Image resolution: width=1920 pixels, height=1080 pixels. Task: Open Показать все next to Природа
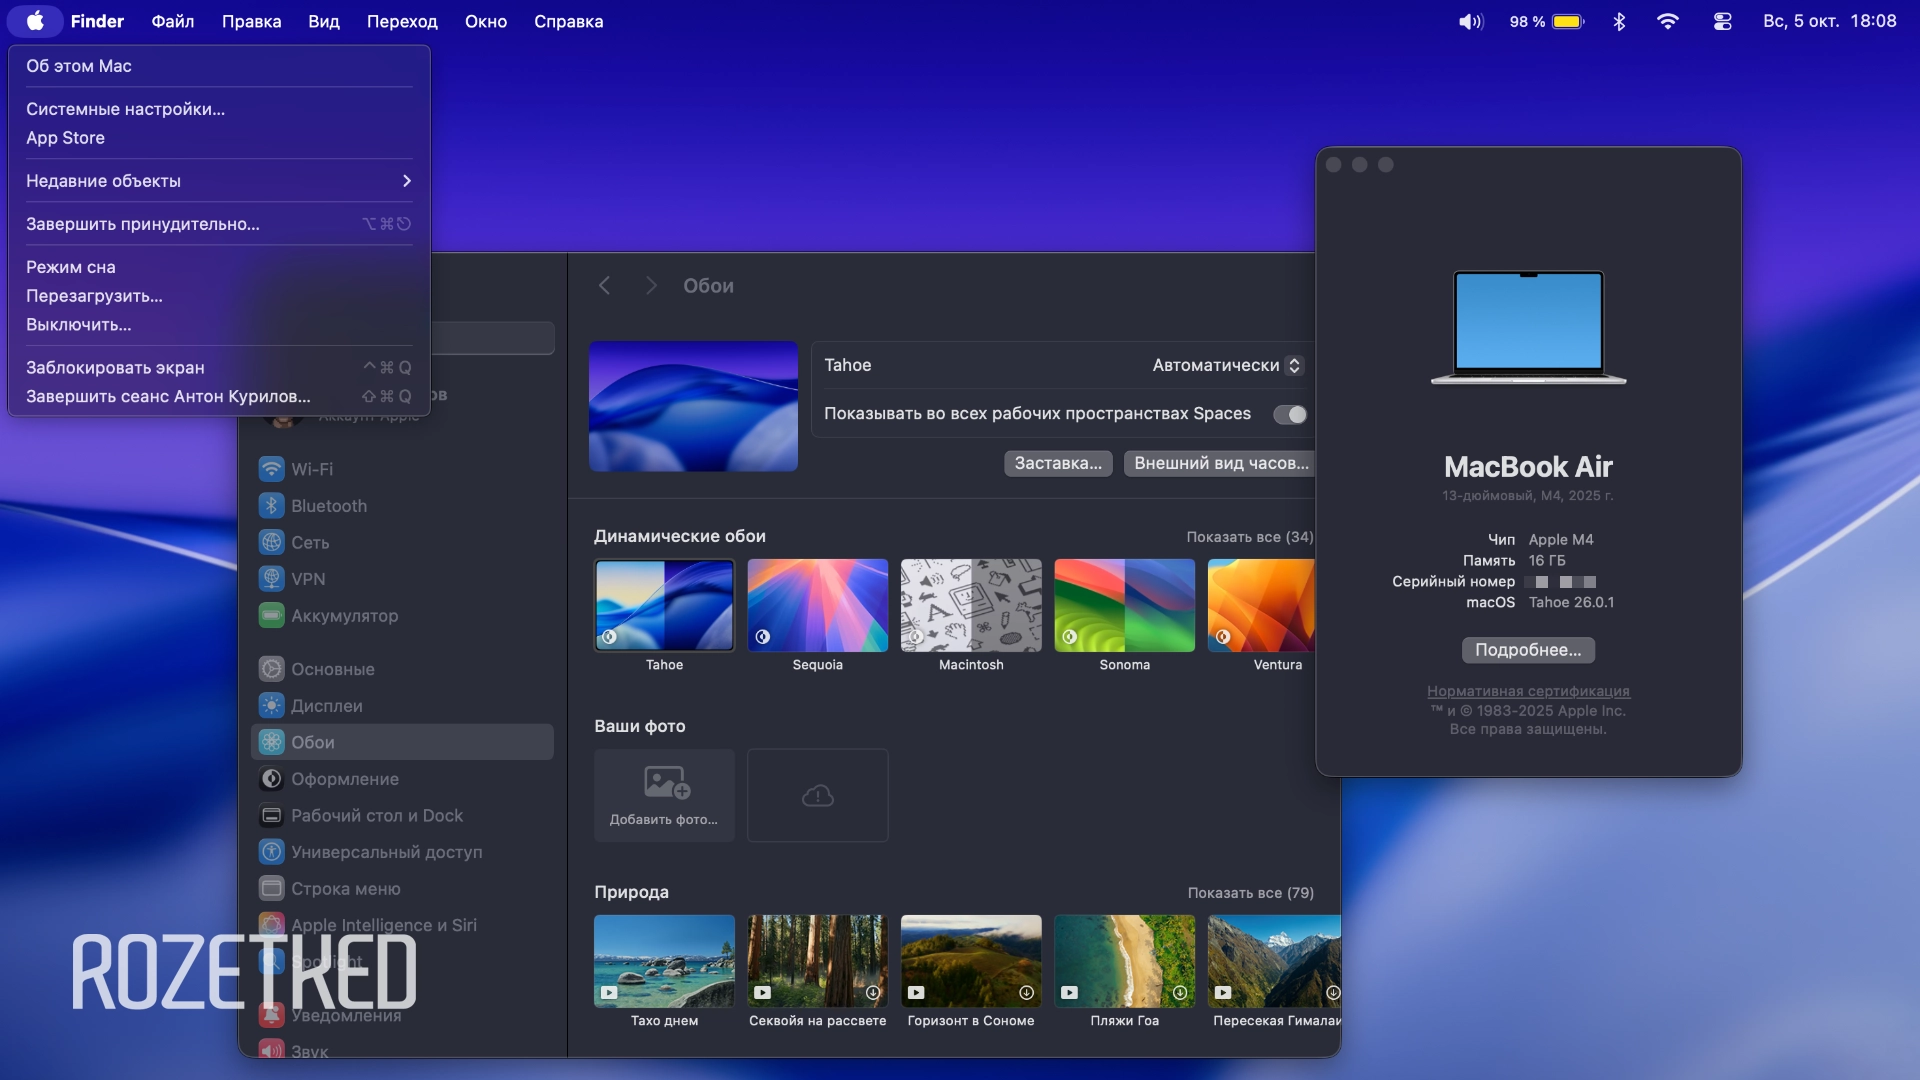pos(1250,892)
